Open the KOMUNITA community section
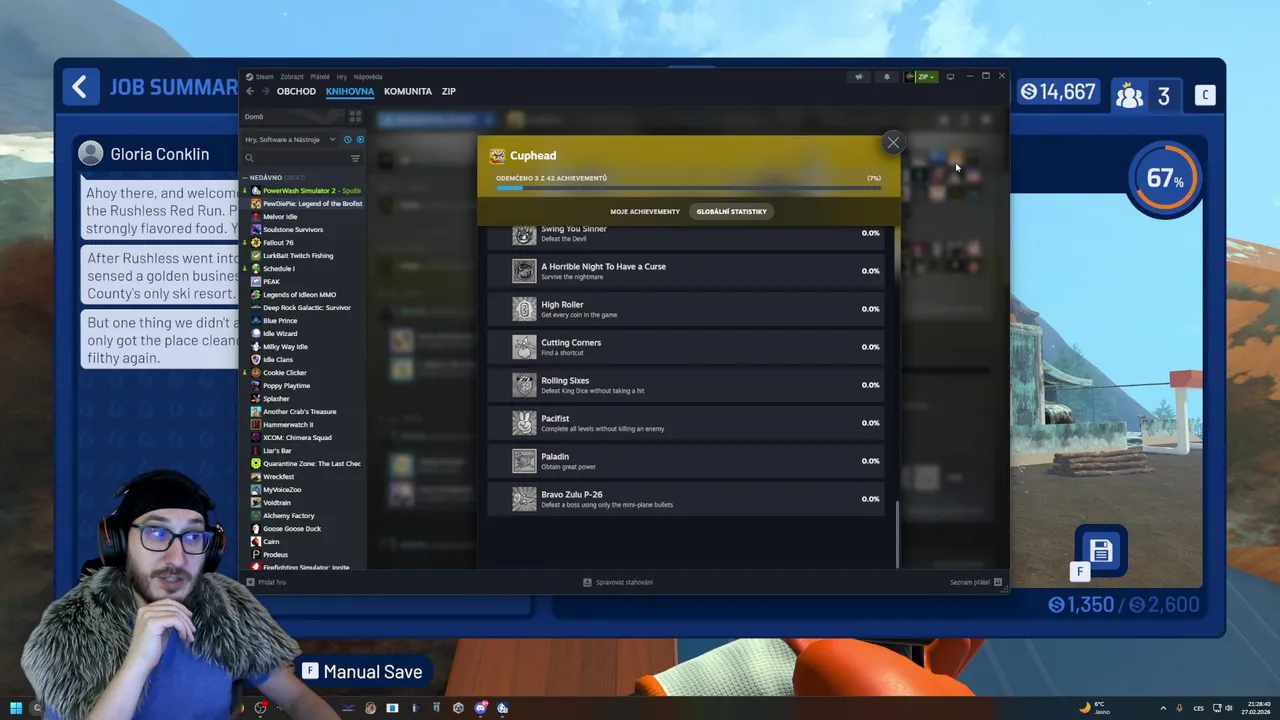This screenshot has width=1280, height=720. (408, 92)
